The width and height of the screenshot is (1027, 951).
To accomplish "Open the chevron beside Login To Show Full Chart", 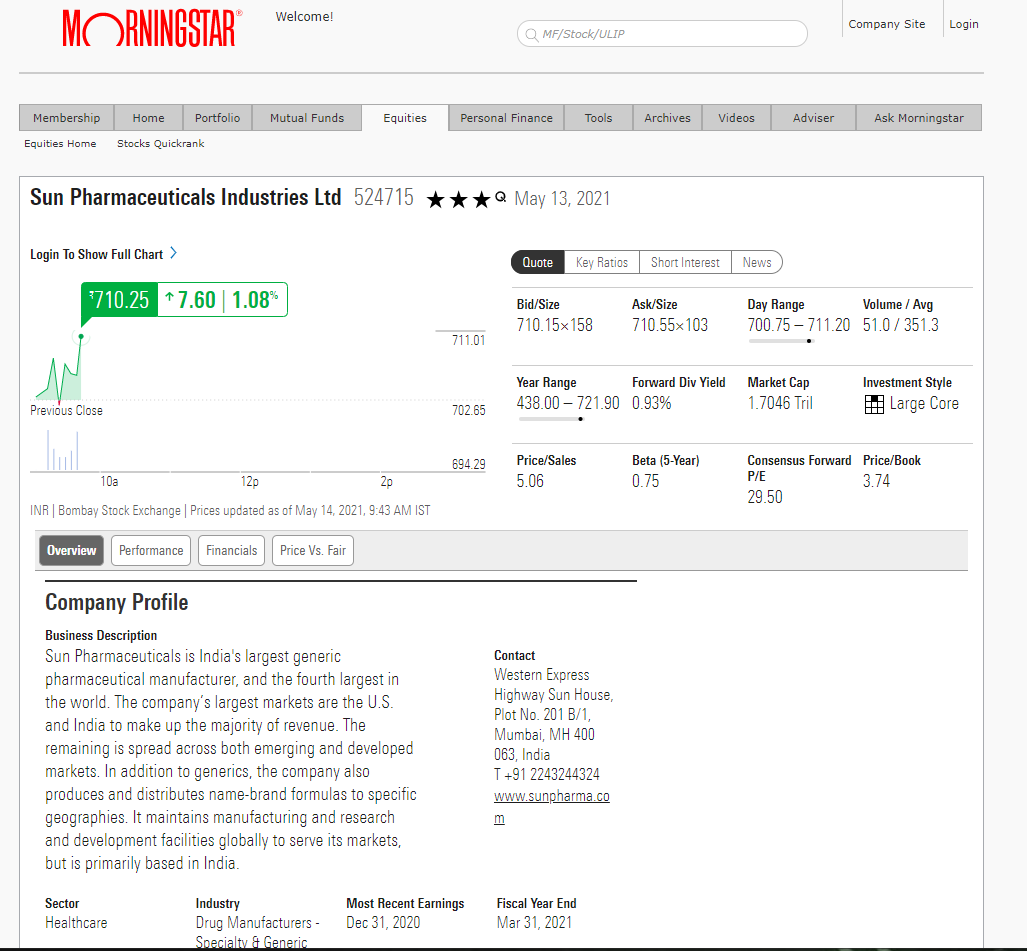I will click(x=174, y=253).
